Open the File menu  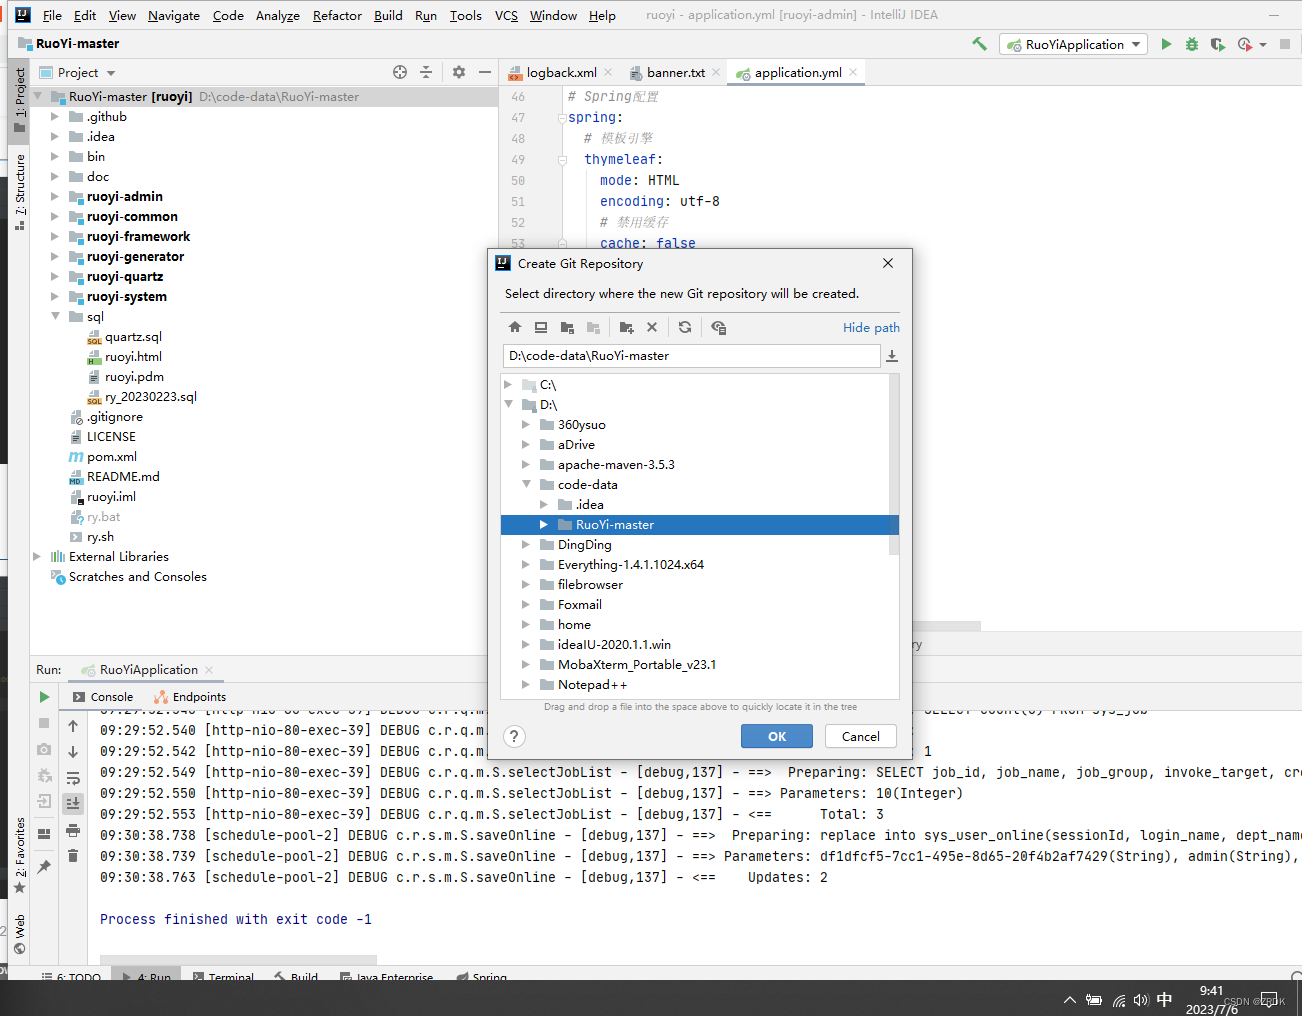pos(52,15)
